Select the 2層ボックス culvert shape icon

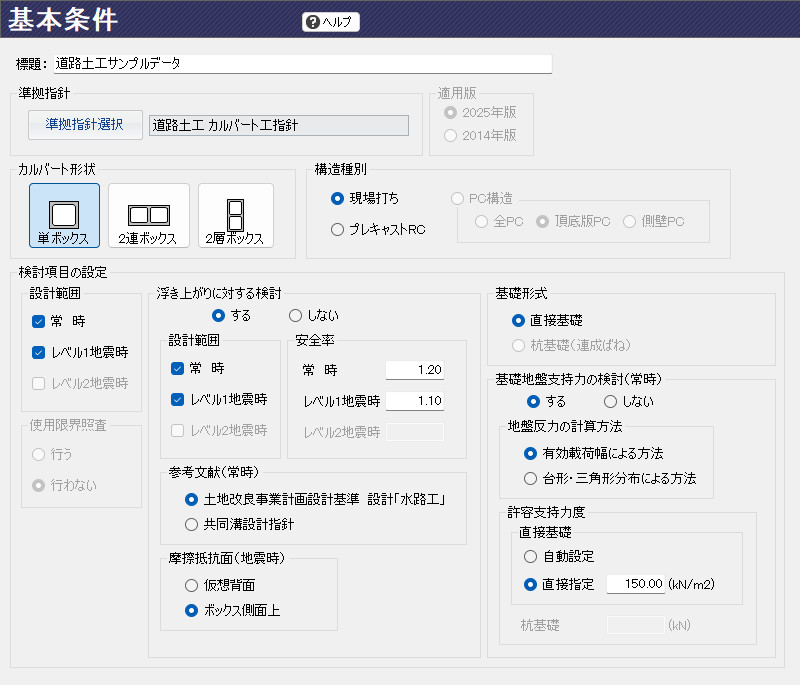point(235,216)
